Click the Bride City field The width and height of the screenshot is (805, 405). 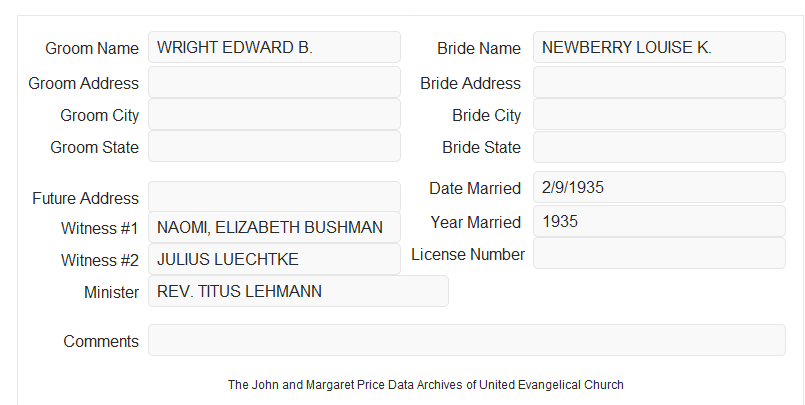tap(659, 114)
